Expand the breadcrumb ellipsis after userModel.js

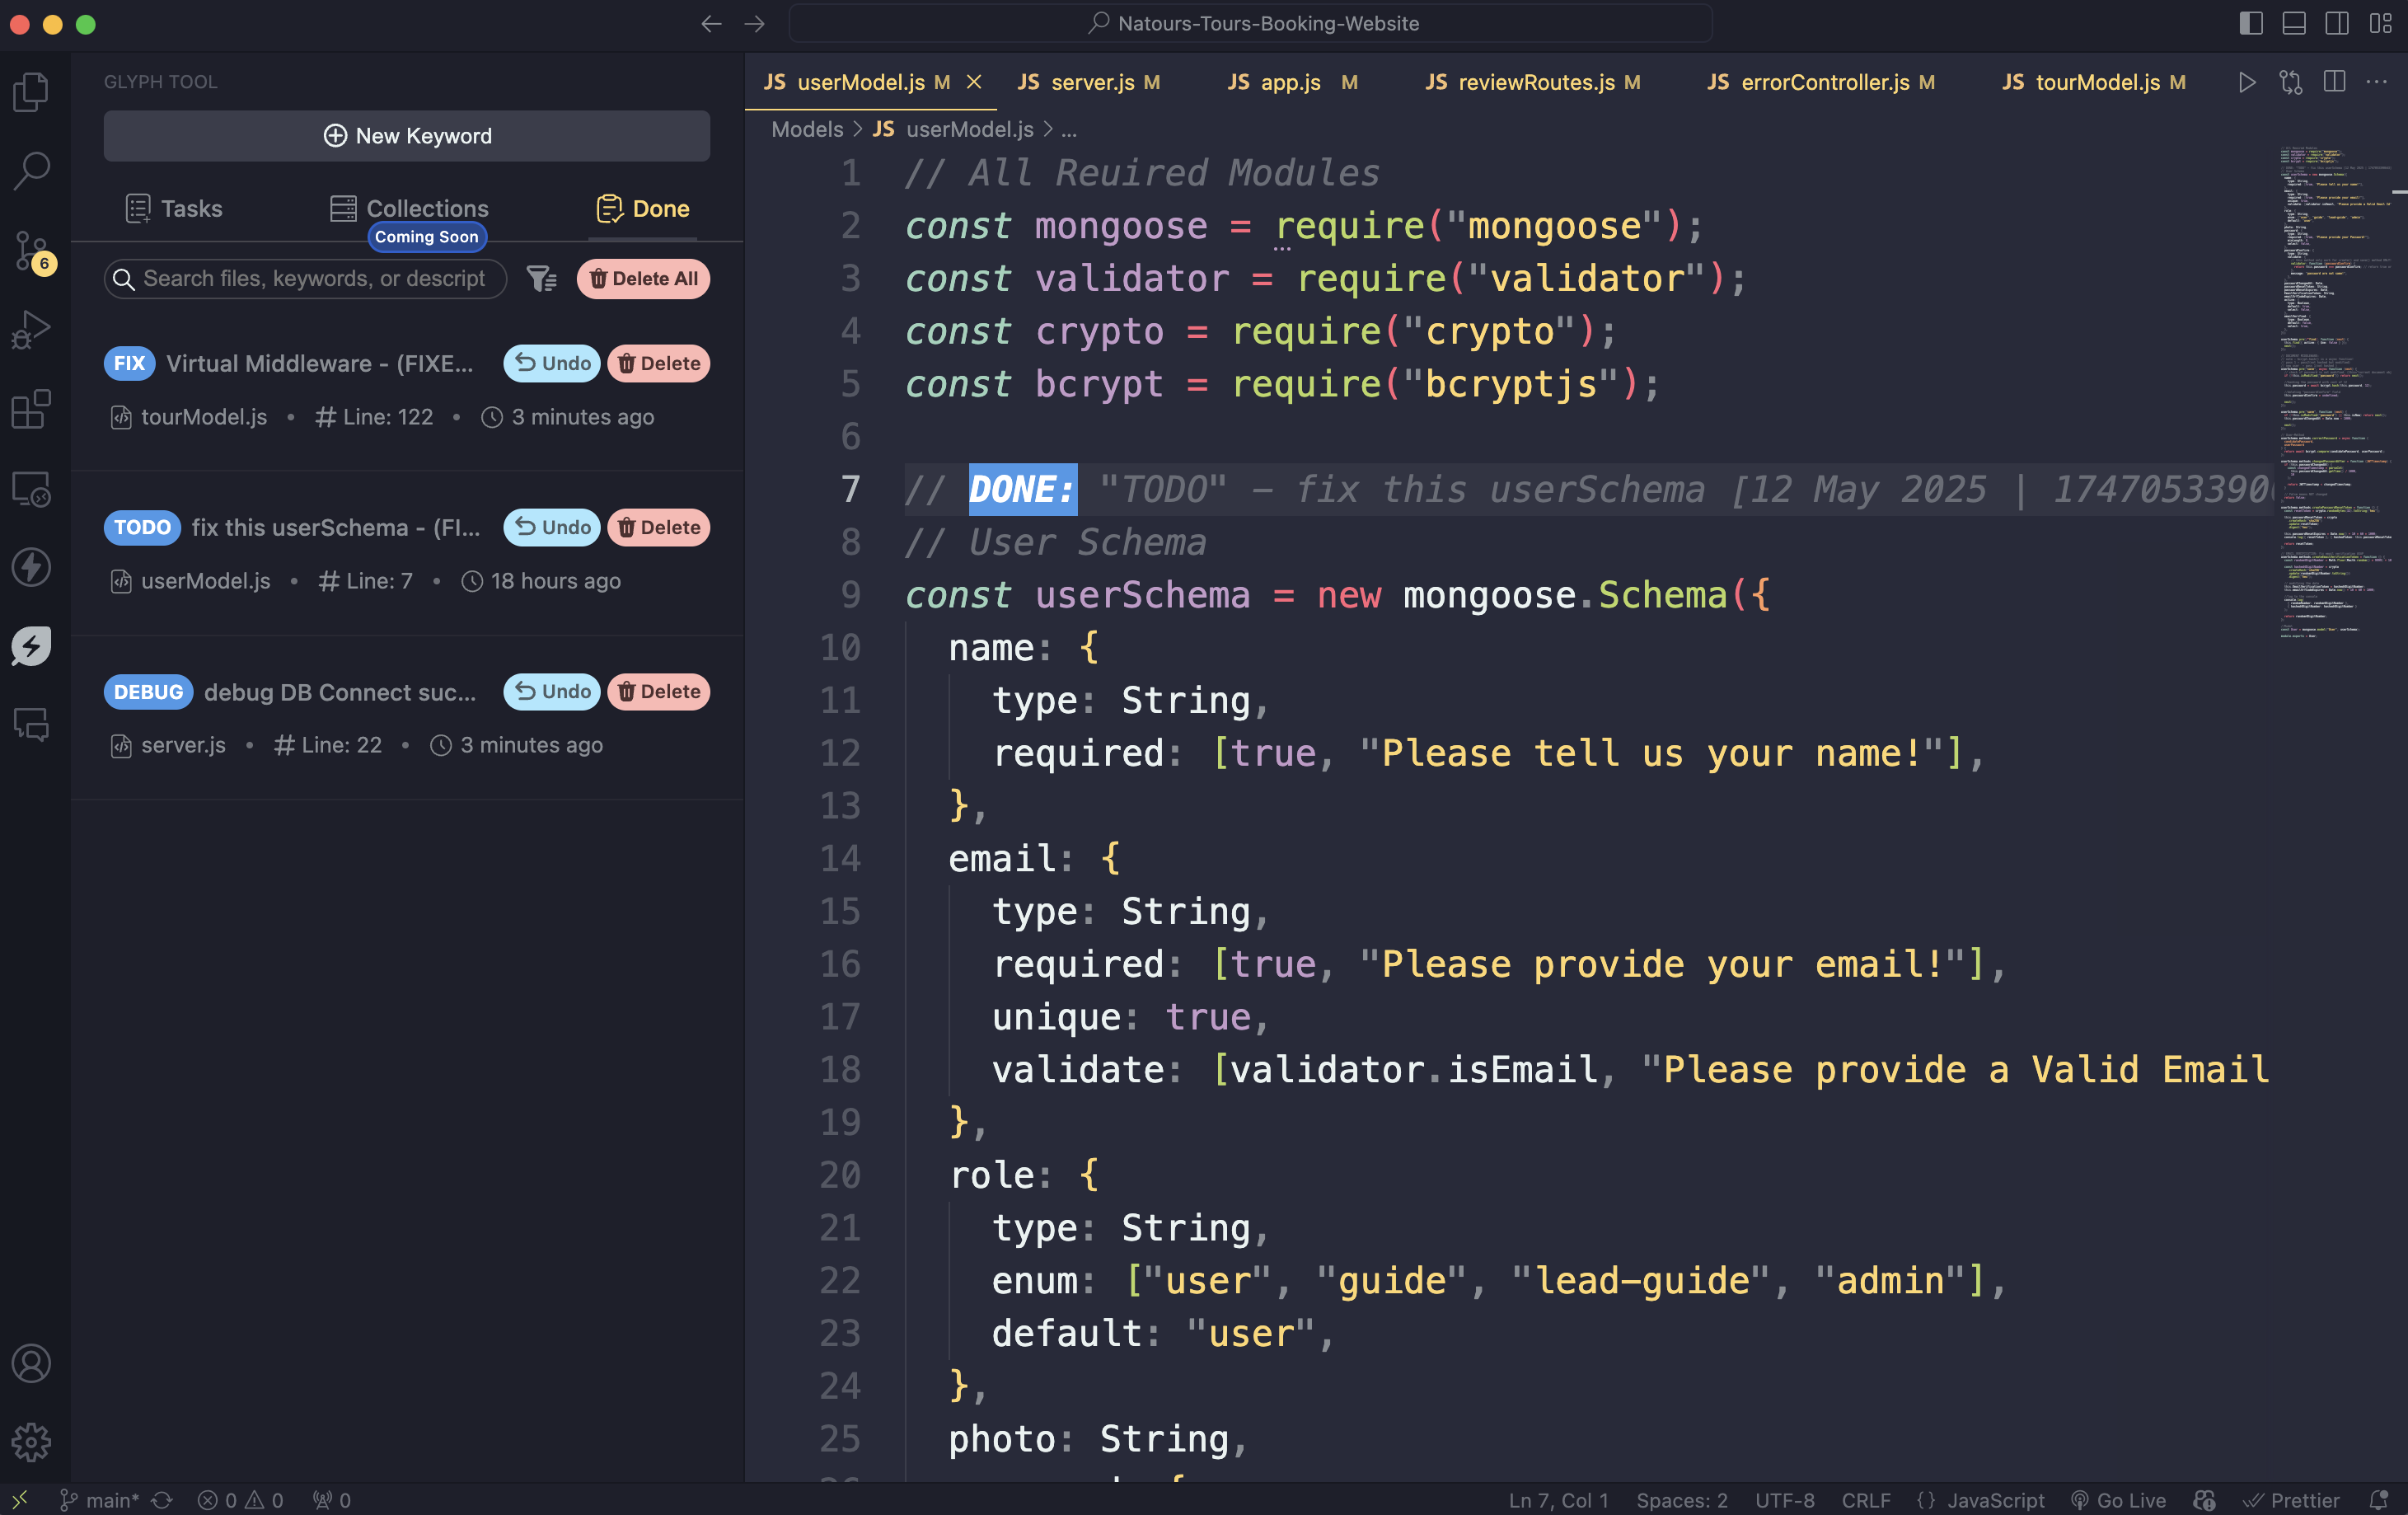pos(1069,130)
